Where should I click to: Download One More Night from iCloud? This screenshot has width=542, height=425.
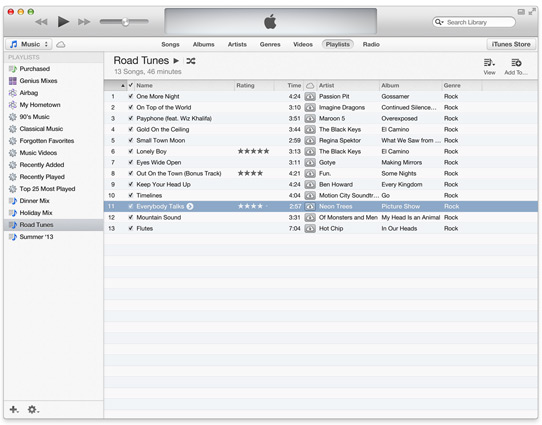coord(310,96)
